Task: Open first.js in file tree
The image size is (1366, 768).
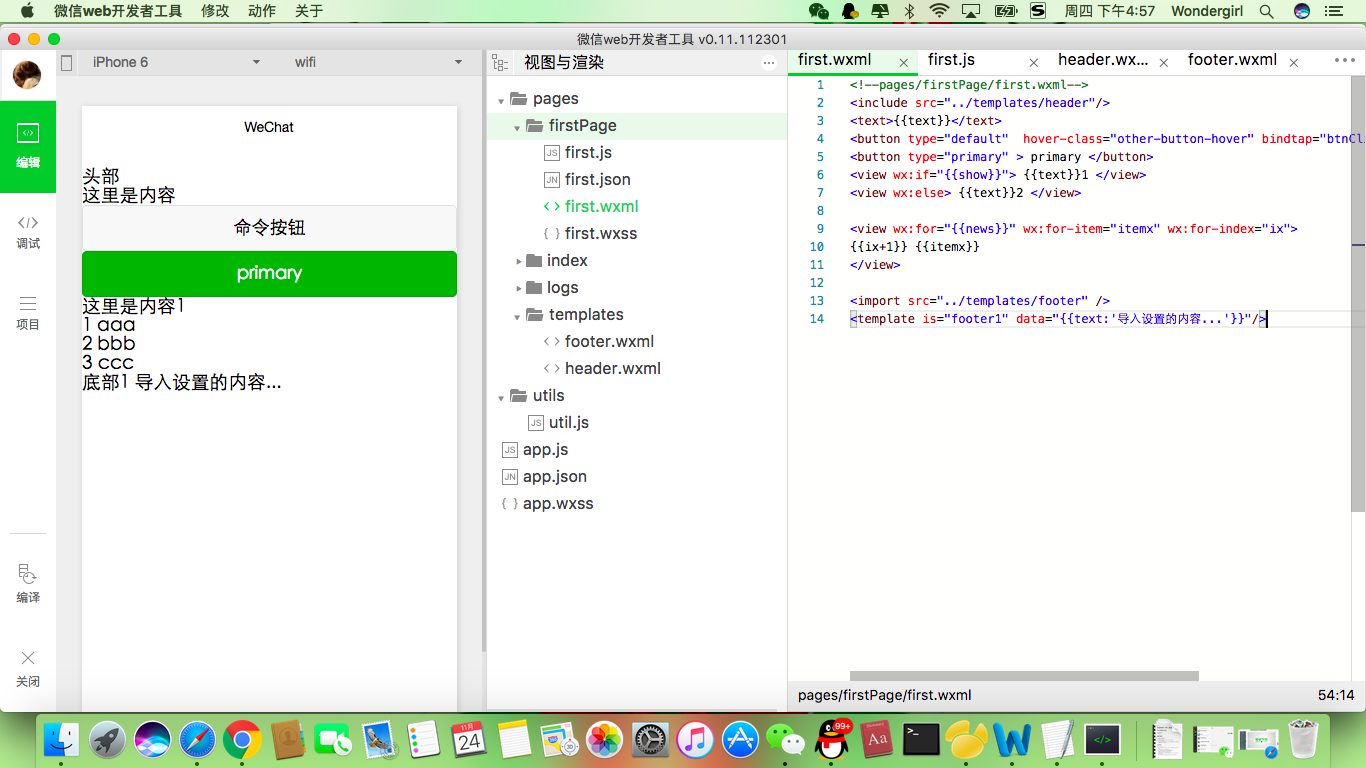Action: pyautogui.click(x=588, y=153)
